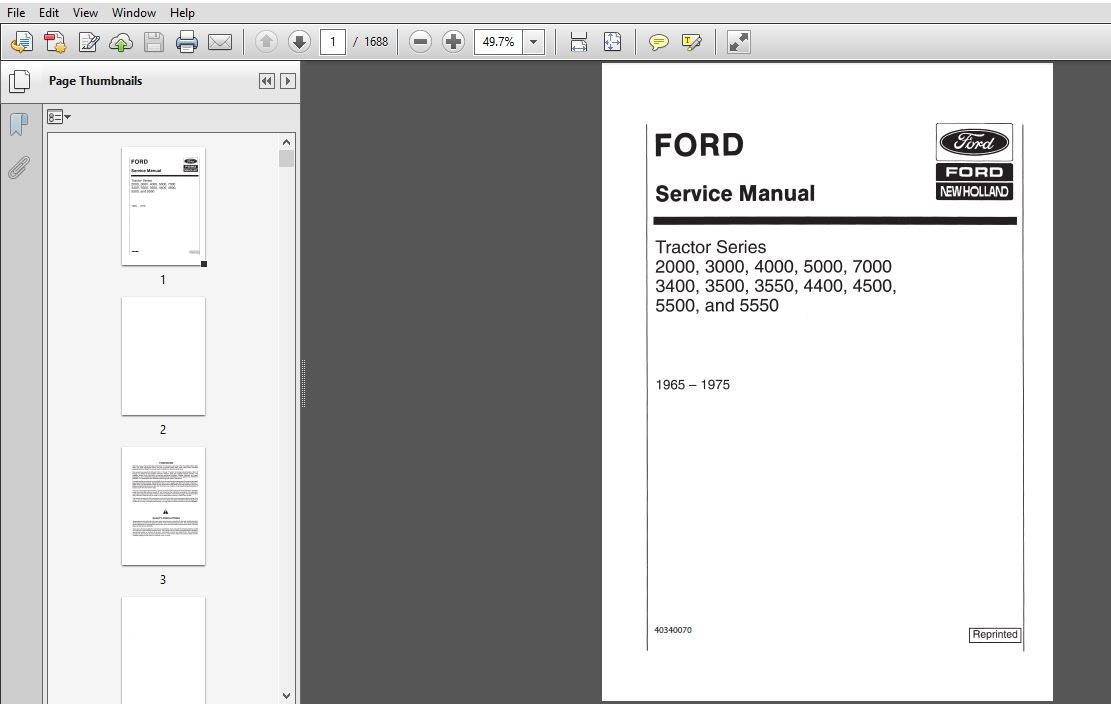Collapse the thumbnails panel with the double-arrow button
The width and height of the screenshot is (1111, 704).
[266, 81]
